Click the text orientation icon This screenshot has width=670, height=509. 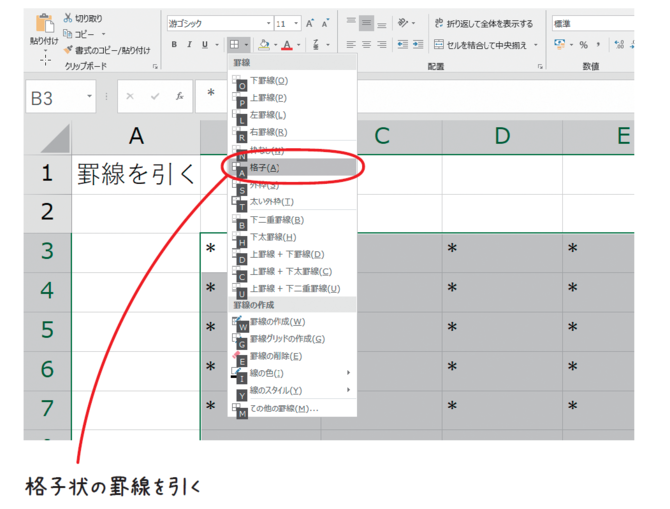click(403, 23)
